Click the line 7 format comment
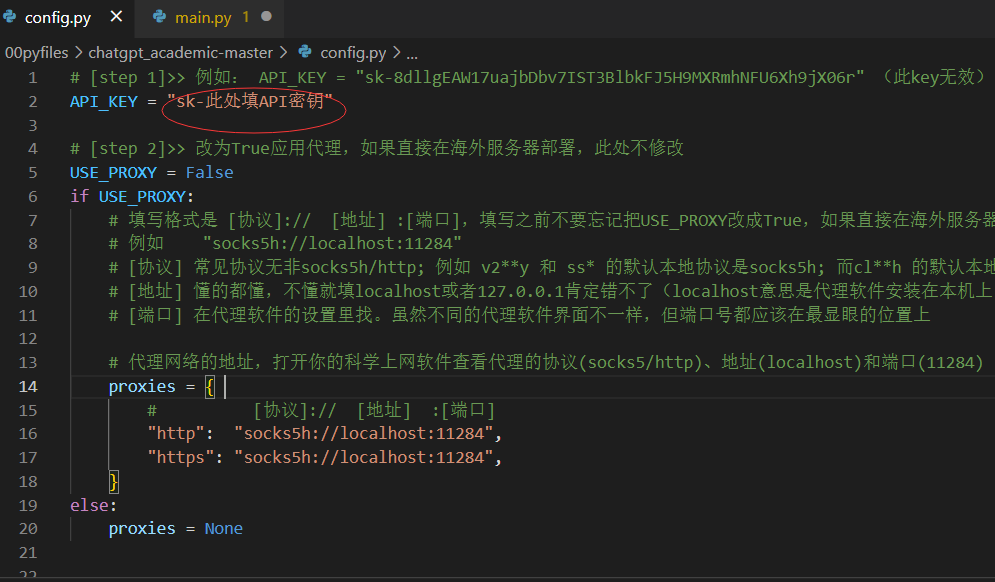This screenshot has height=582, width=995. click(x=551, y=220)
